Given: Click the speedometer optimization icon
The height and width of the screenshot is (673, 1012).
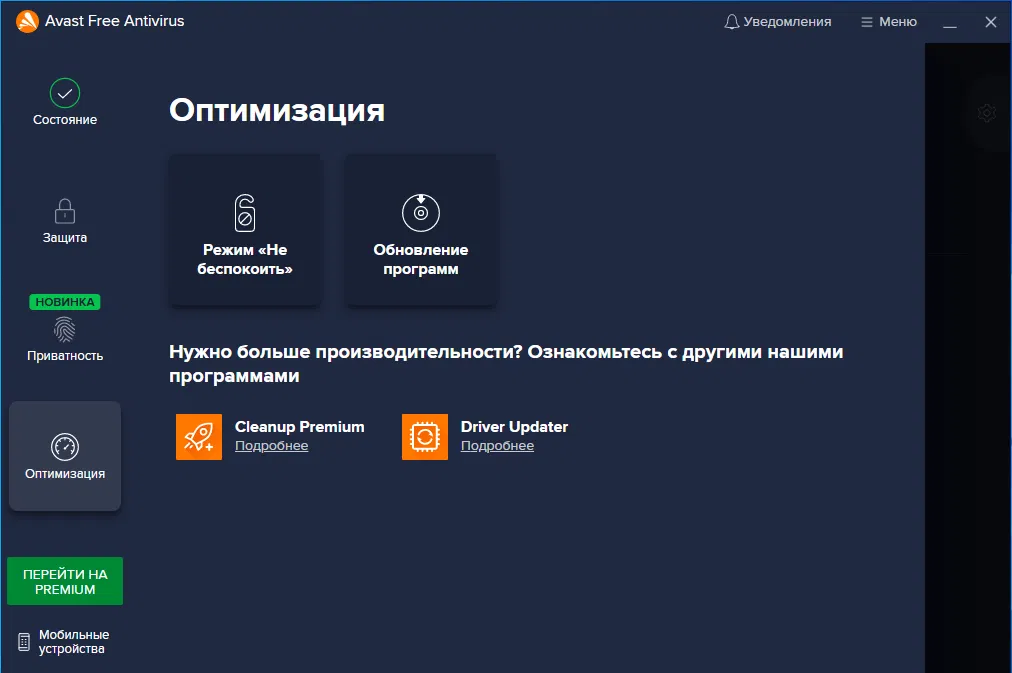Looking at the screenshot, I should 65,447.
